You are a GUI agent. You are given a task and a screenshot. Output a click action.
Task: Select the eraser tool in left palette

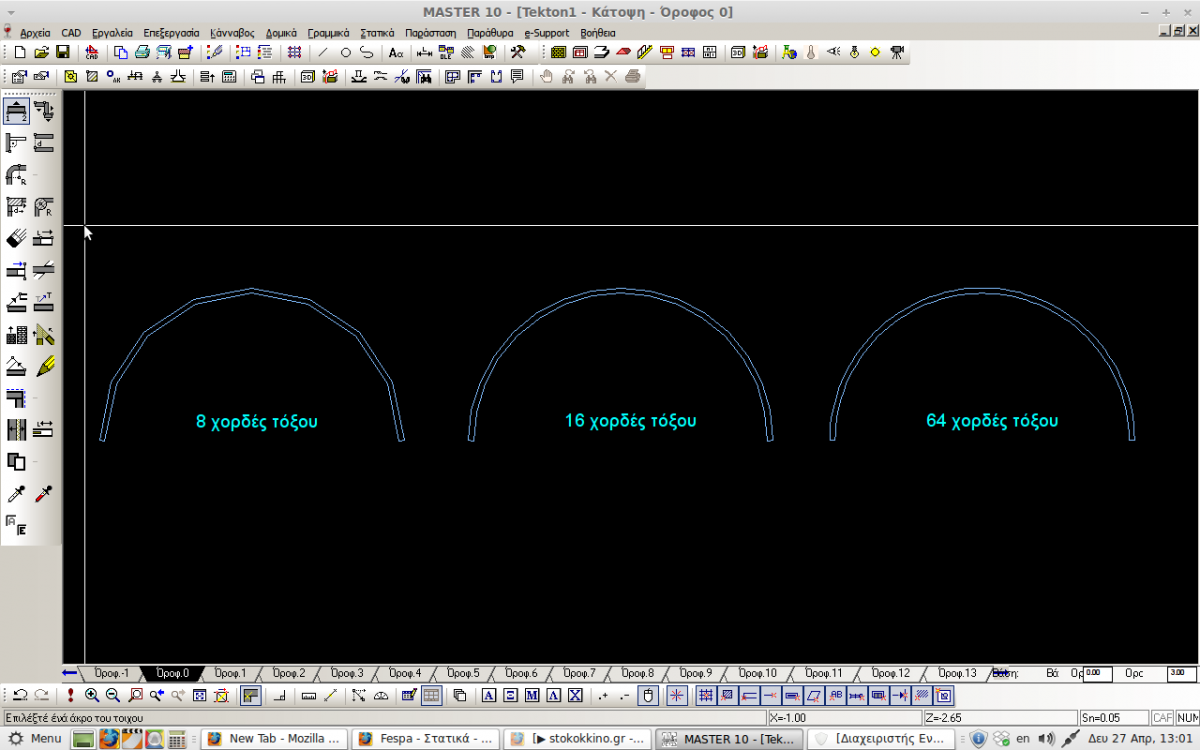coord(16,238)
